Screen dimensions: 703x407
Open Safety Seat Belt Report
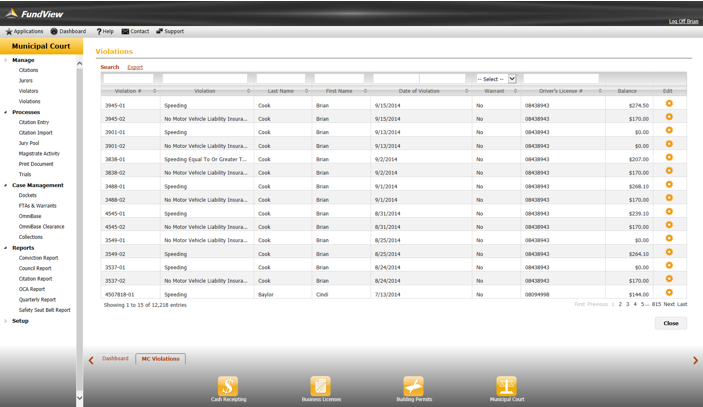44,310
